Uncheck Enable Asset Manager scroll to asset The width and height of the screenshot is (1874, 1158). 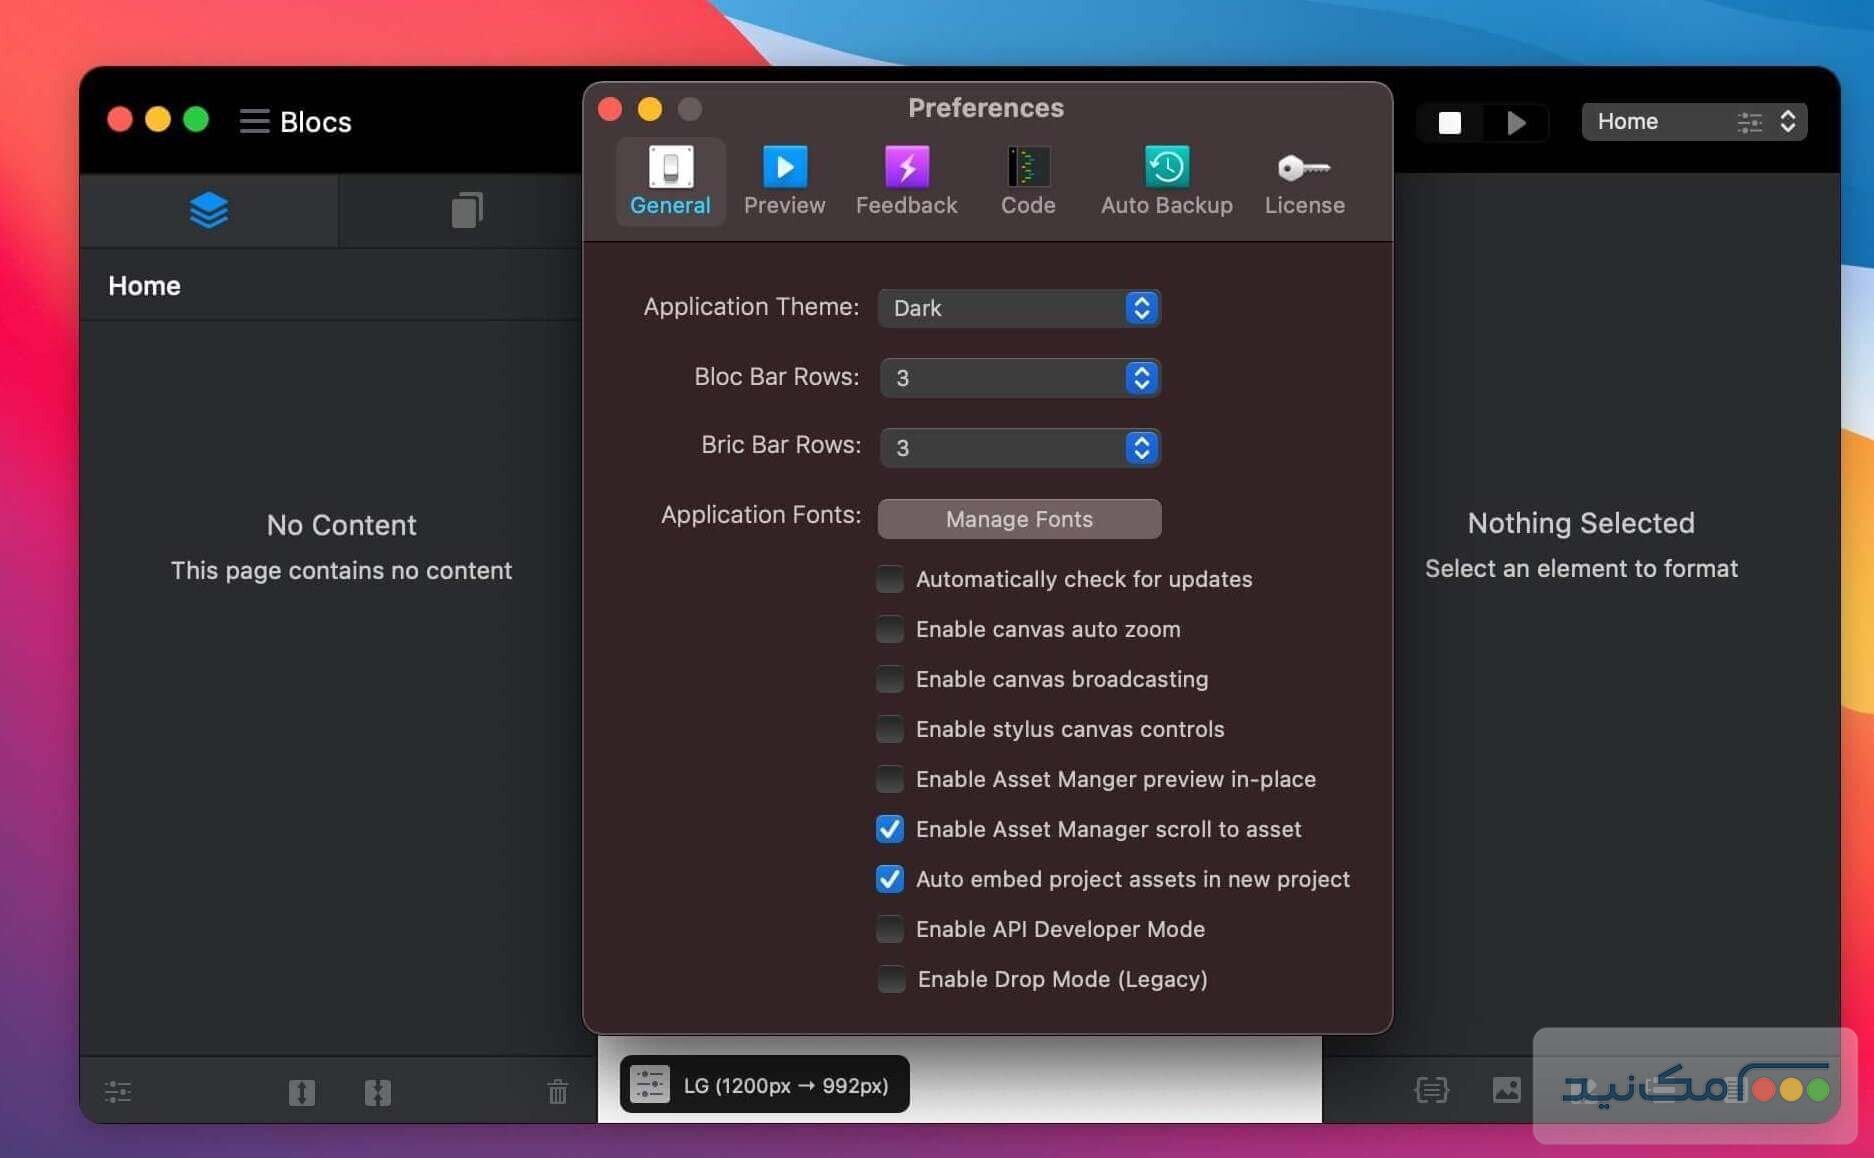[x=889, y=829]
